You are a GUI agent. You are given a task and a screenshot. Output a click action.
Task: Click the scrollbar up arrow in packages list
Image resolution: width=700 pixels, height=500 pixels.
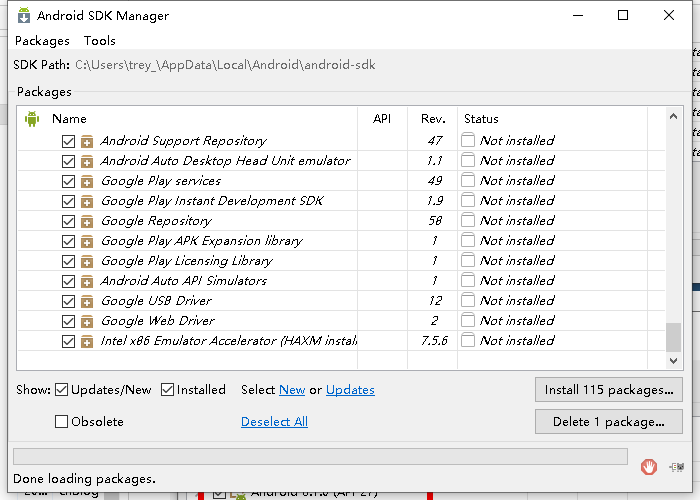coord(673,117)
